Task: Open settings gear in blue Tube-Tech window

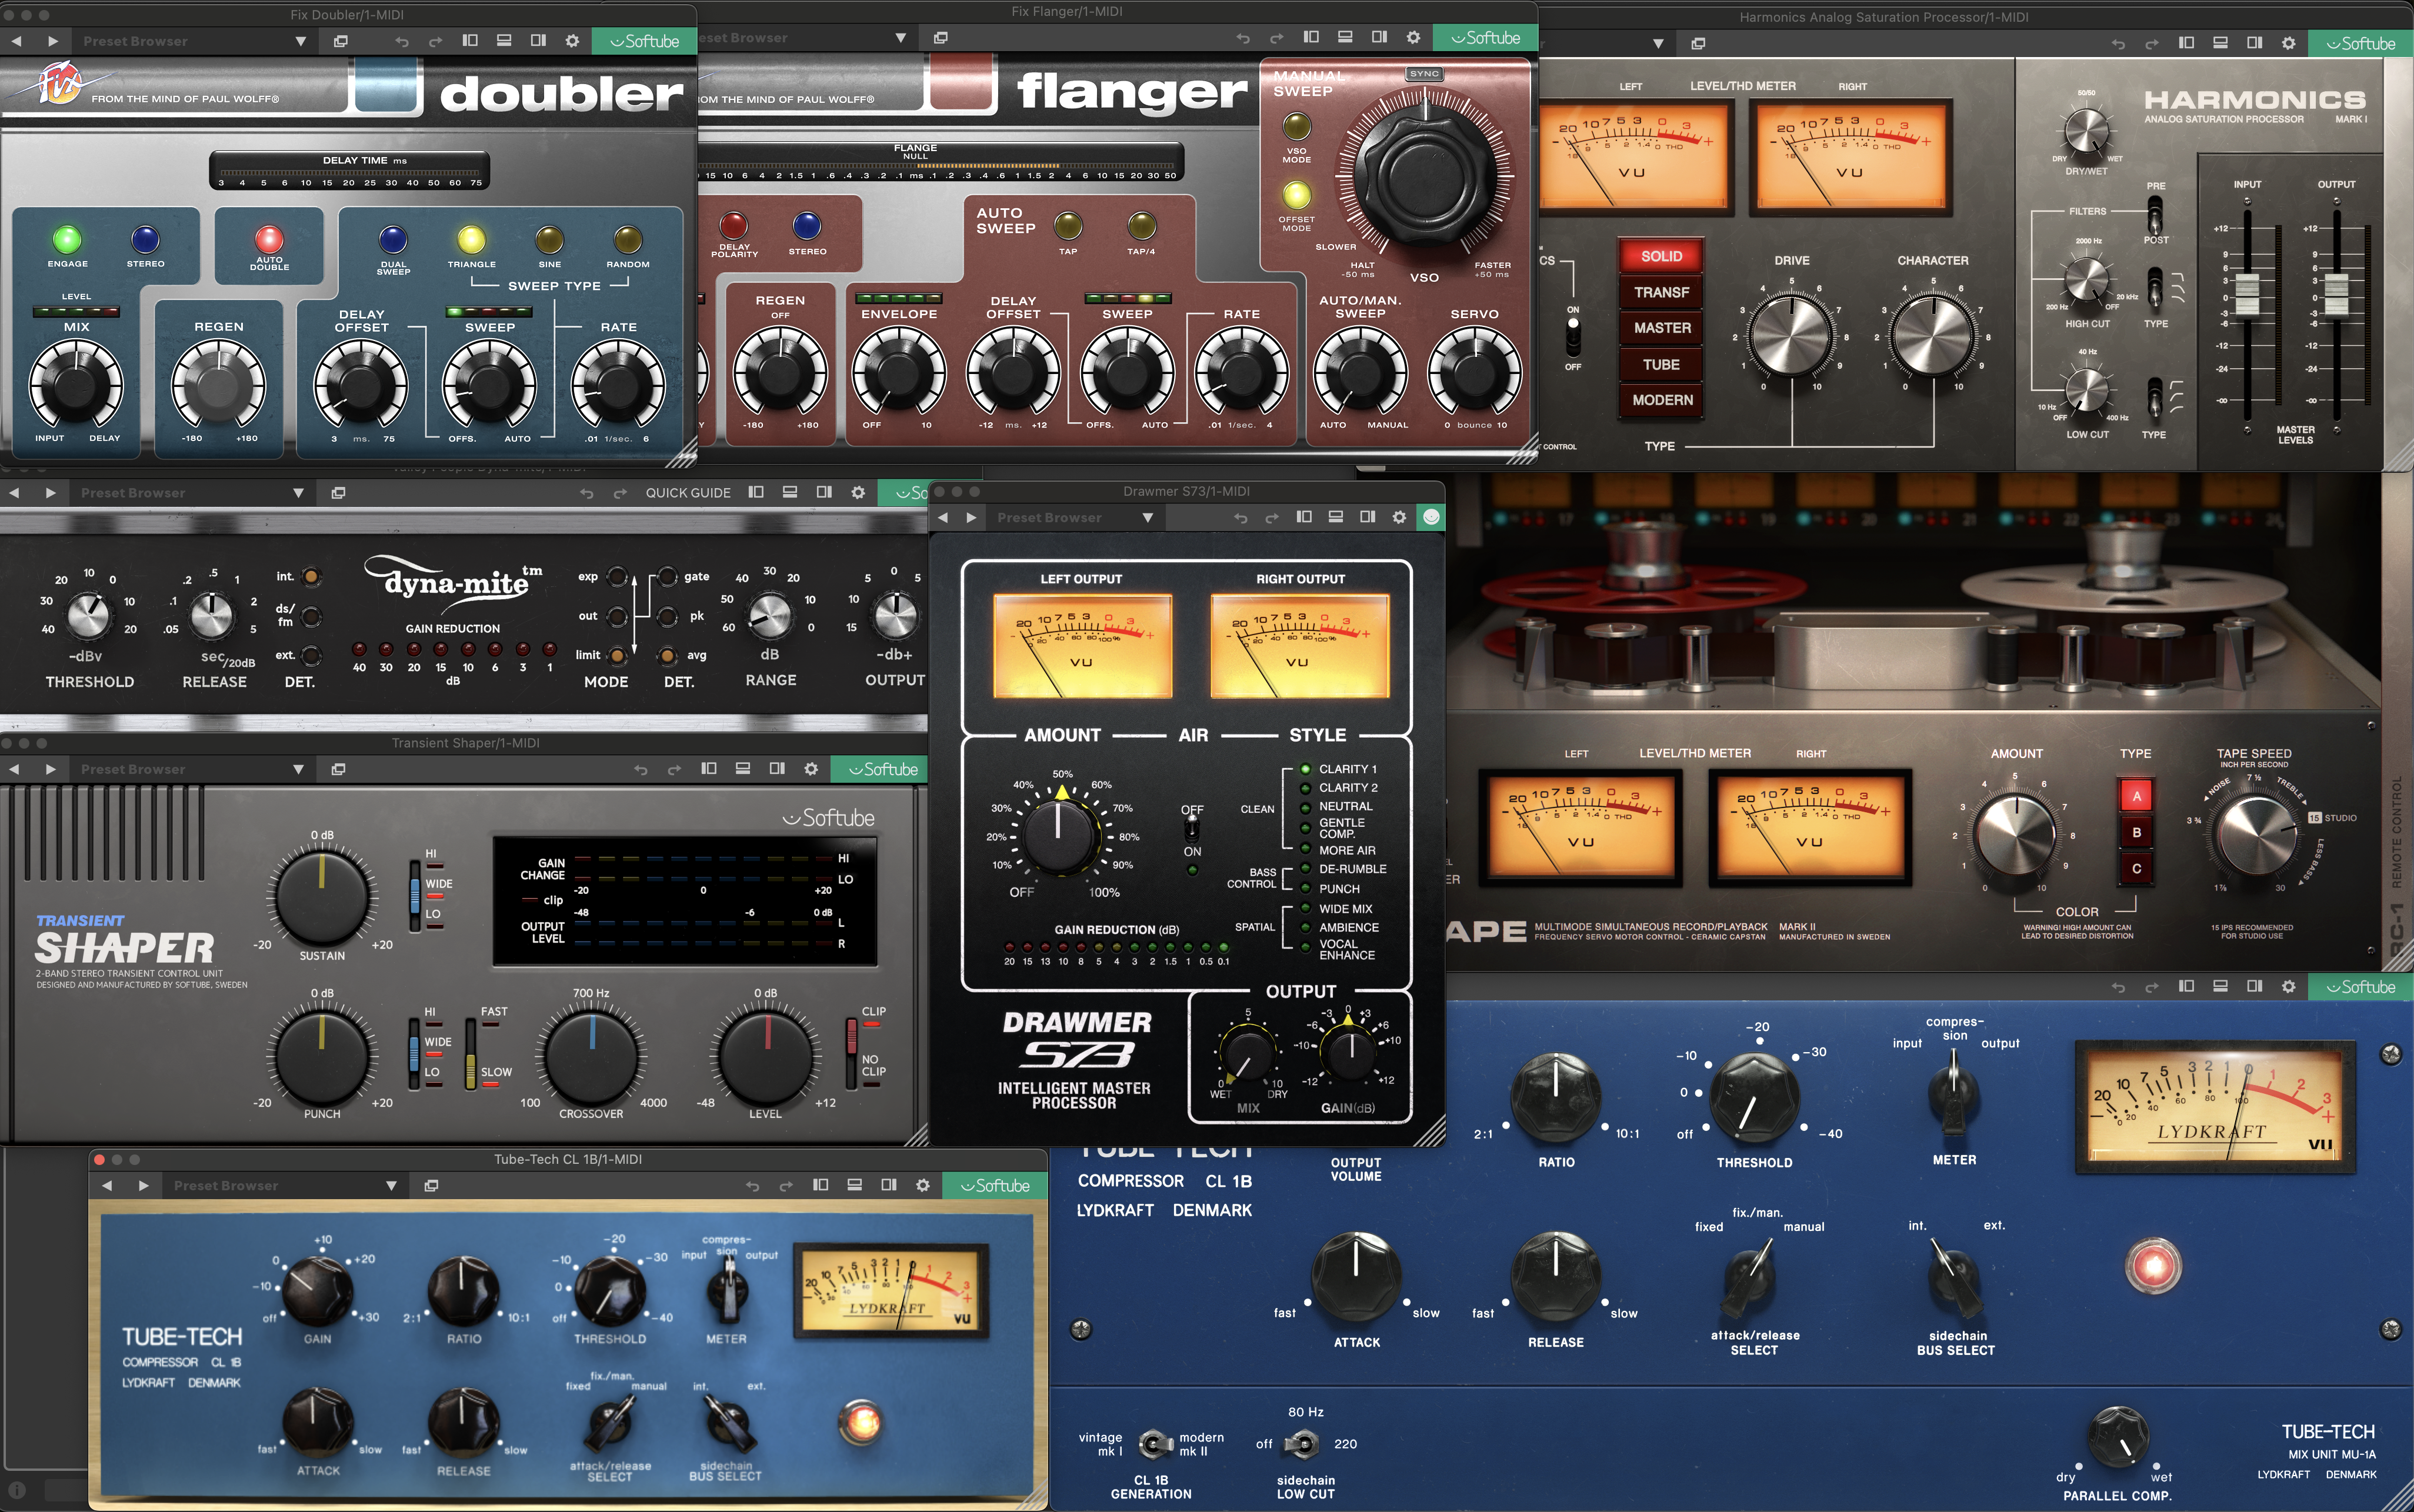Action: click(x=2288, y=986)
